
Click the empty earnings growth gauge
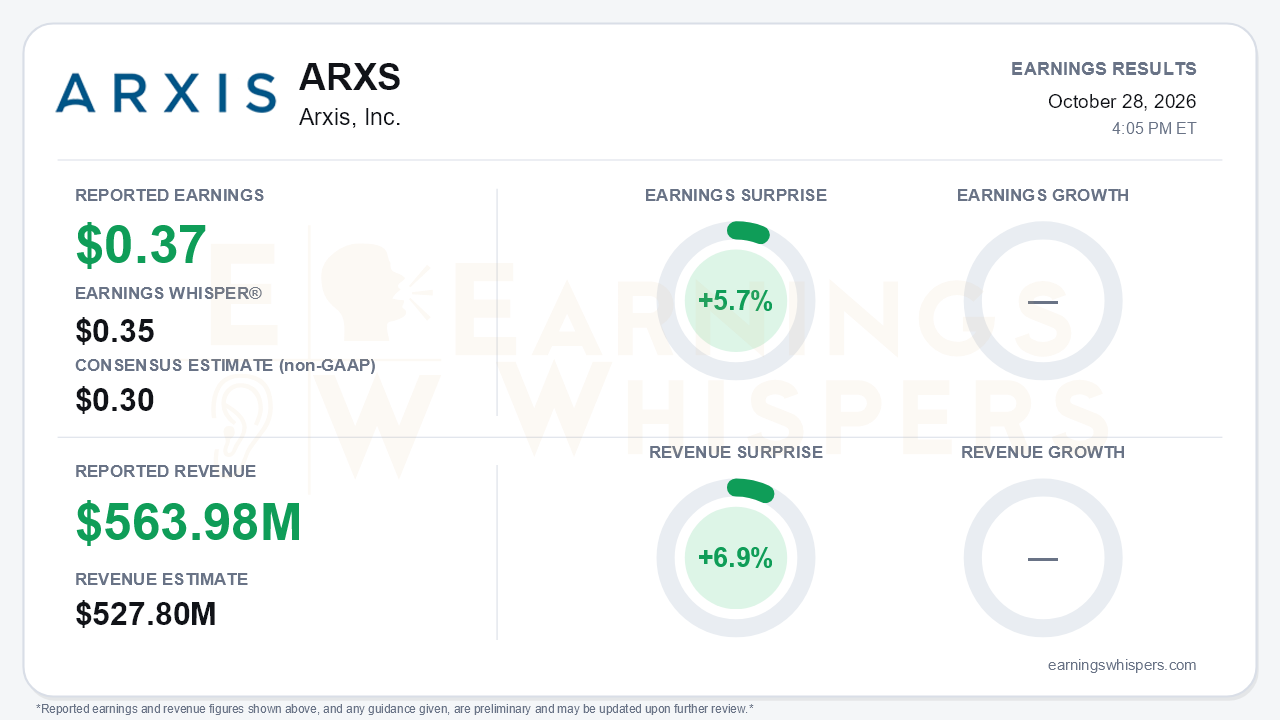pos(1043,301)
